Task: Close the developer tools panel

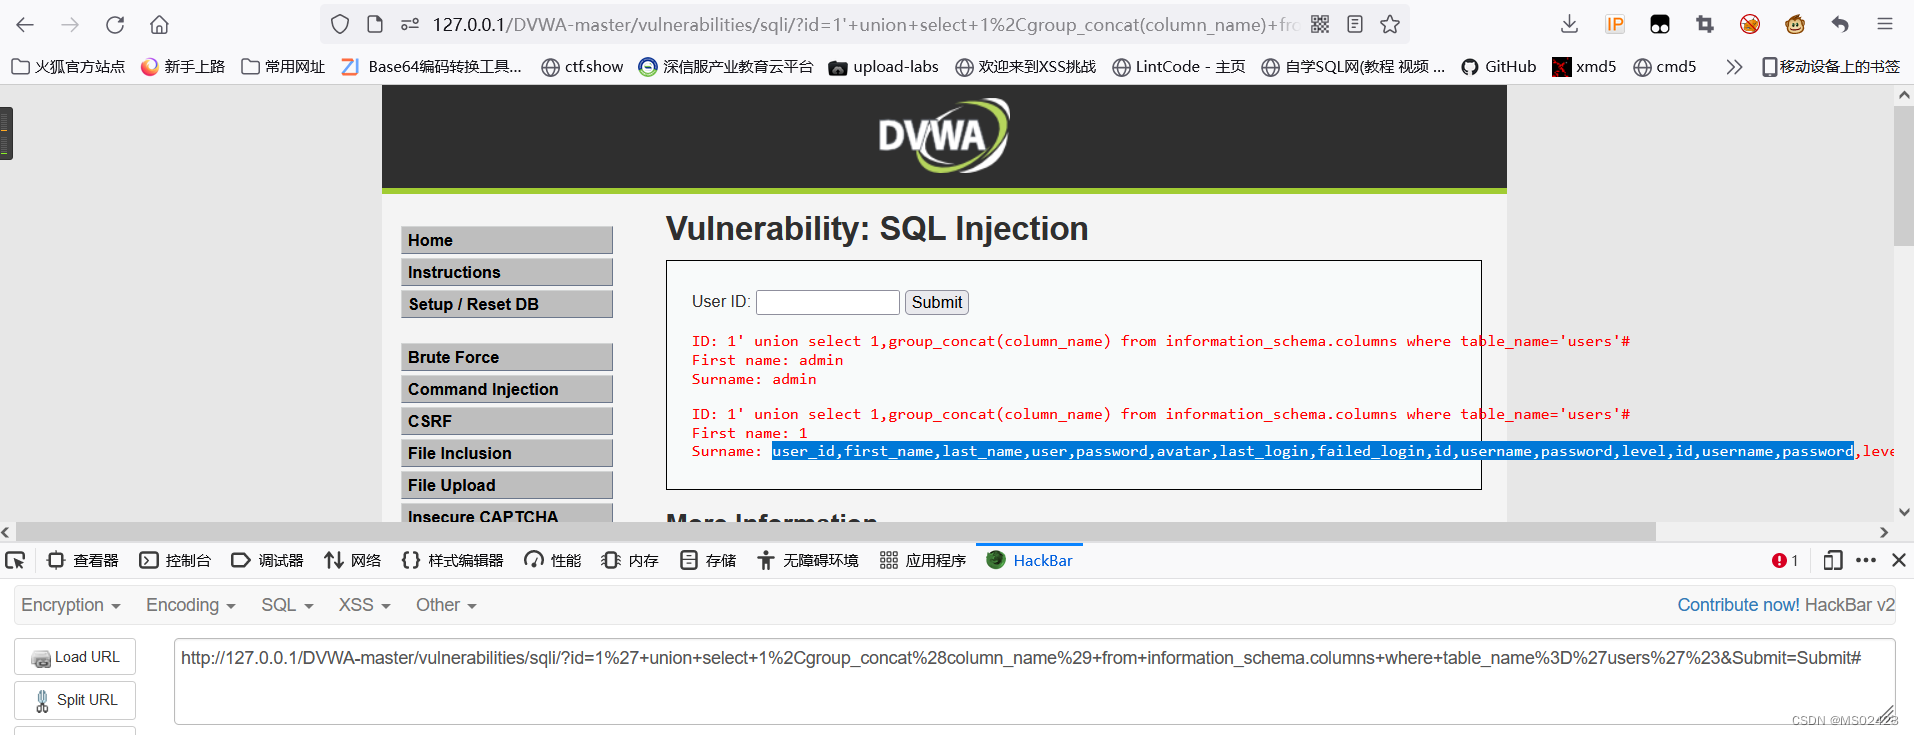Action: [1899, 560]
